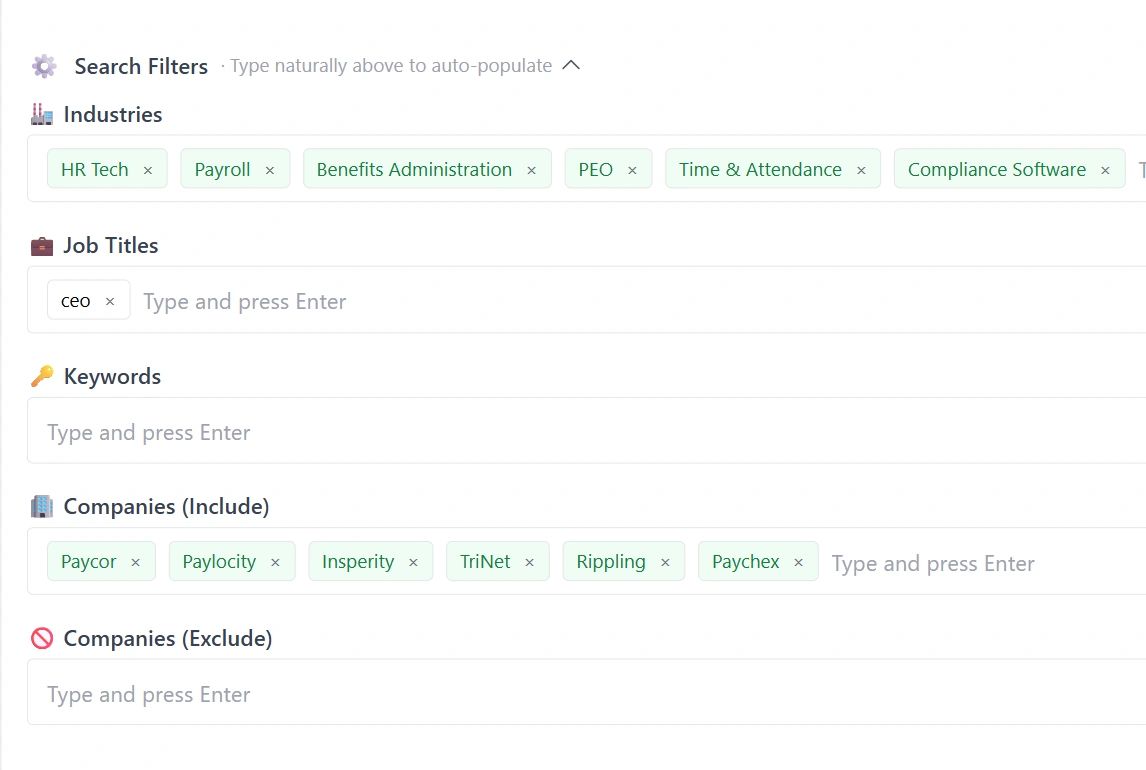
Task: Remove Rippling from included companies
Action: tap(665, 562)
